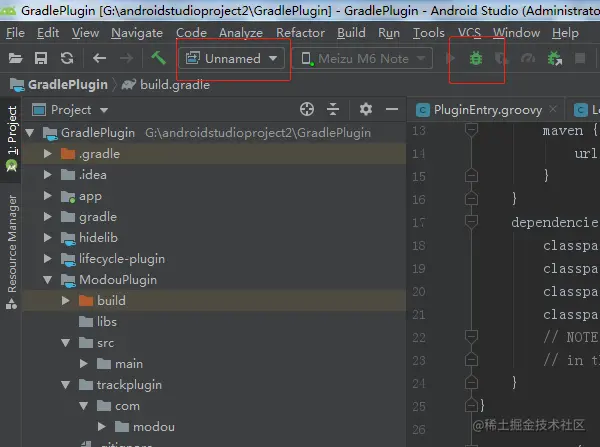This screenshot has width=600, height=447.
Task: Click the Save All toolbar icon
Action: (x=41, y=58)
